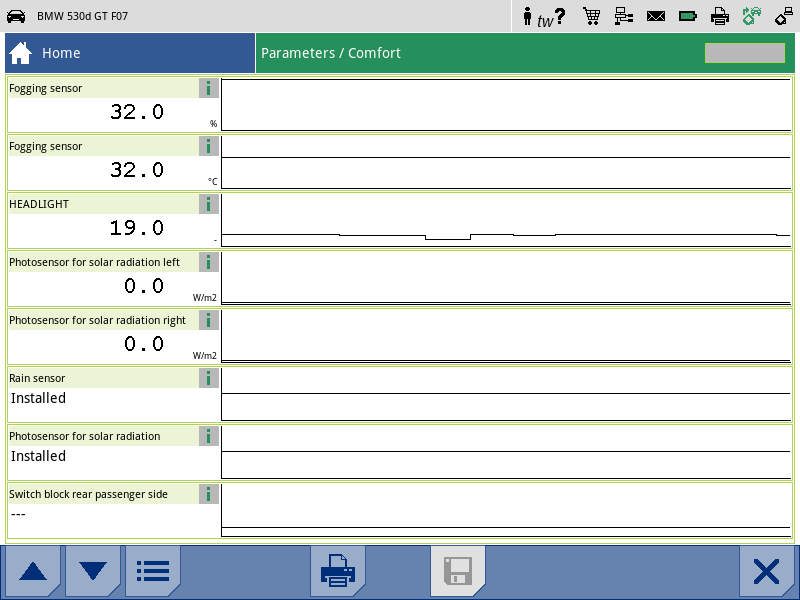Open the list view icon in bottom toolbar

point(152,570)
